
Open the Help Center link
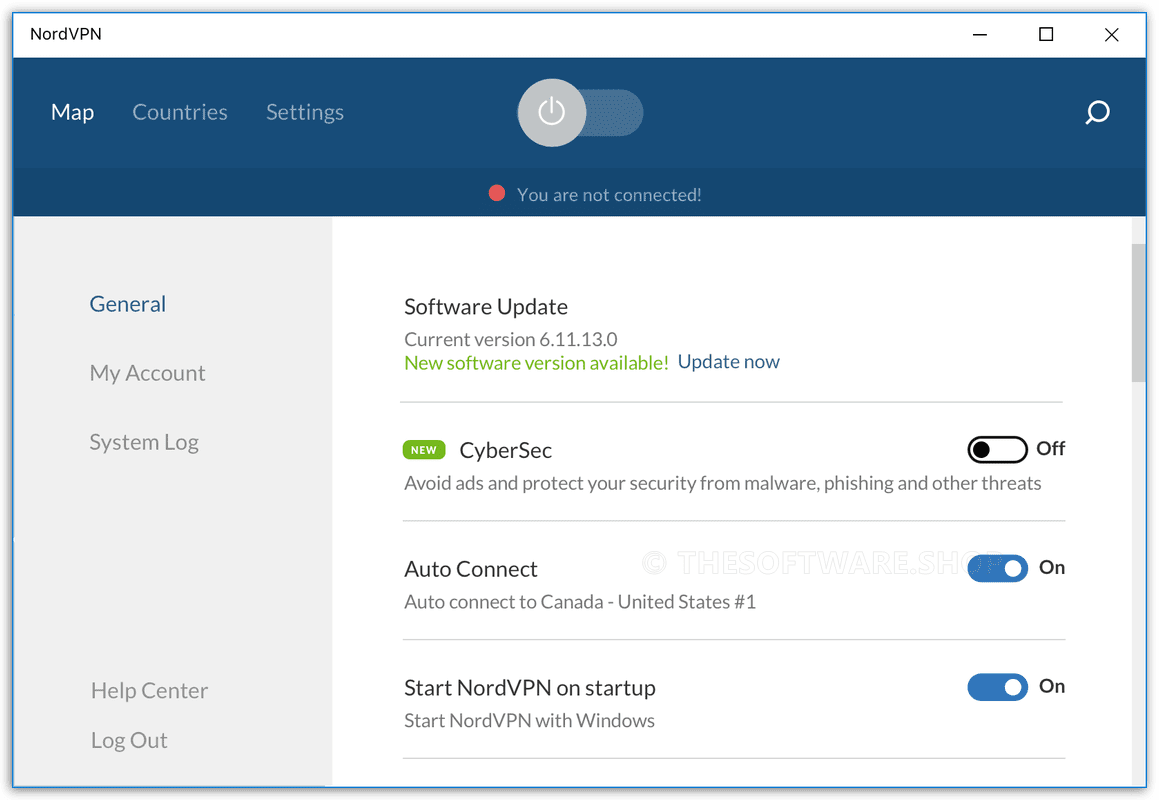[149, 691]
